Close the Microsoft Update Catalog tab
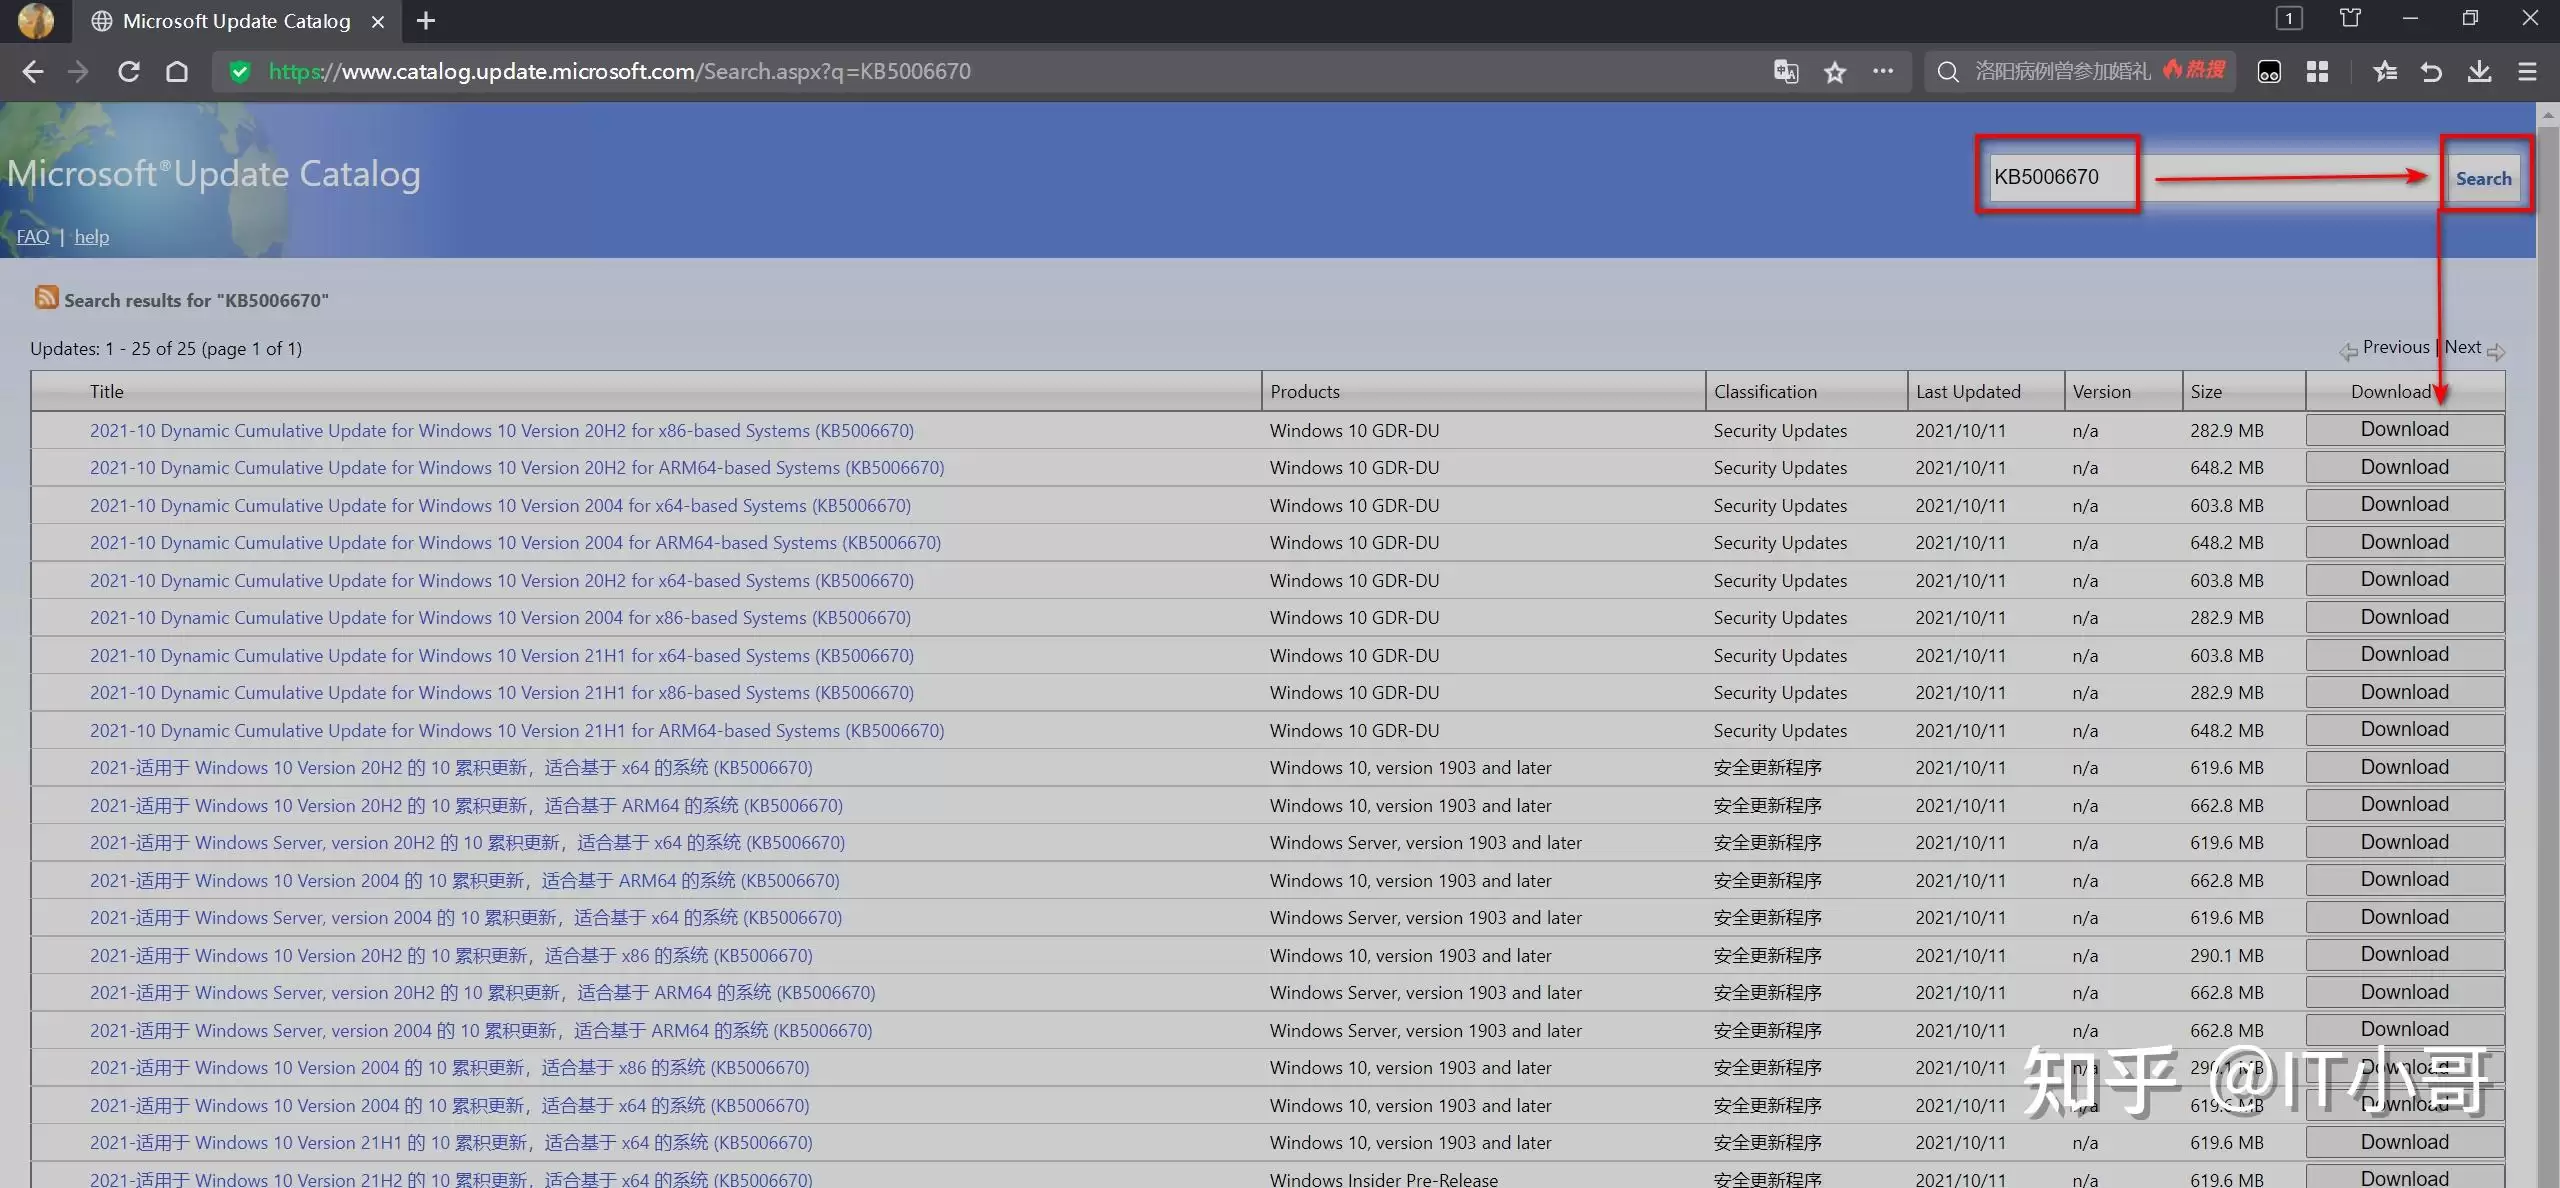 click(378, 21)
